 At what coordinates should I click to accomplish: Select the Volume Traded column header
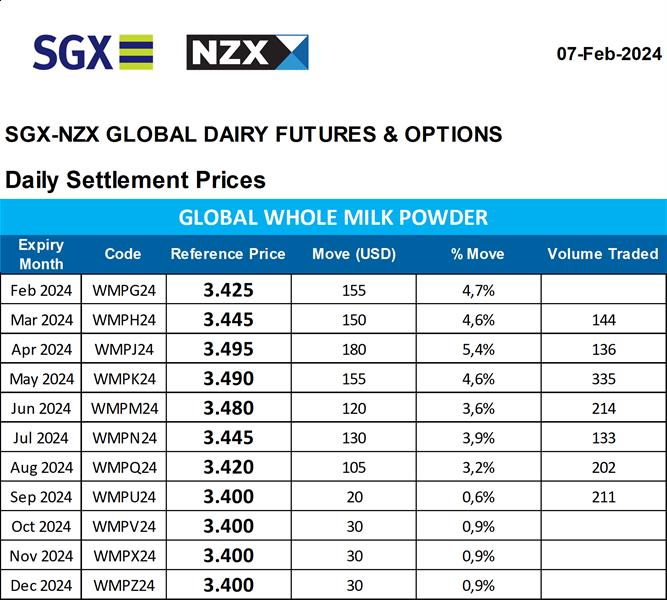tap(603, 254)
